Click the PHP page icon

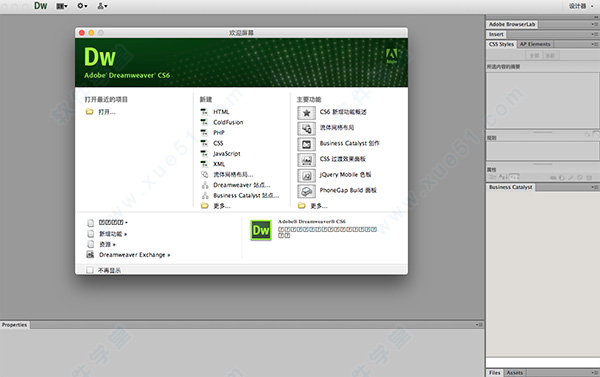tap(204, 132)
